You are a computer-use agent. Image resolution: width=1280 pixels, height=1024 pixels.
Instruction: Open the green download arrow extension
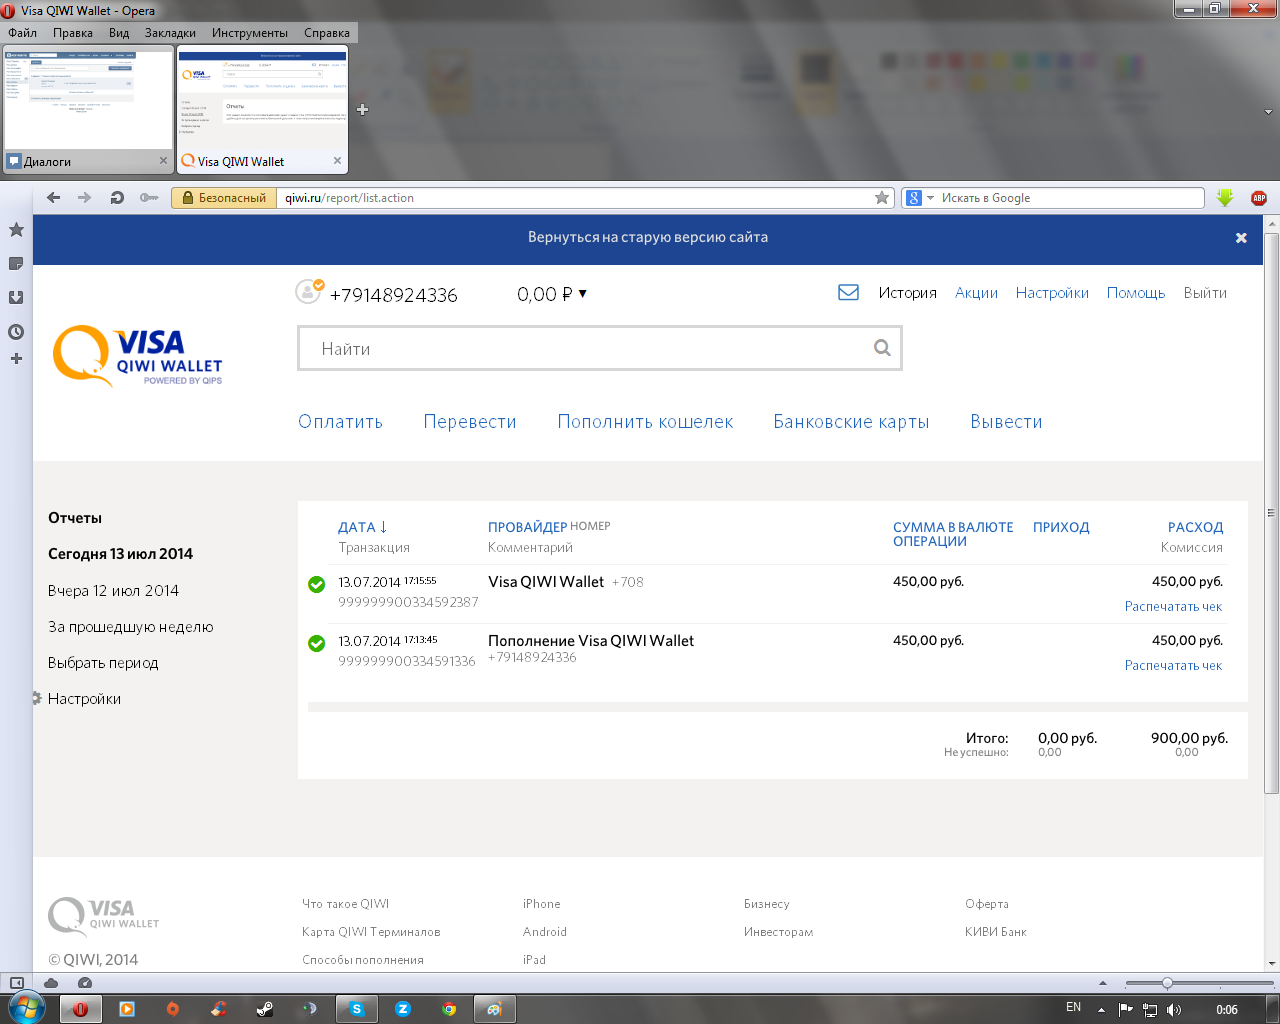pos(1225,198)
